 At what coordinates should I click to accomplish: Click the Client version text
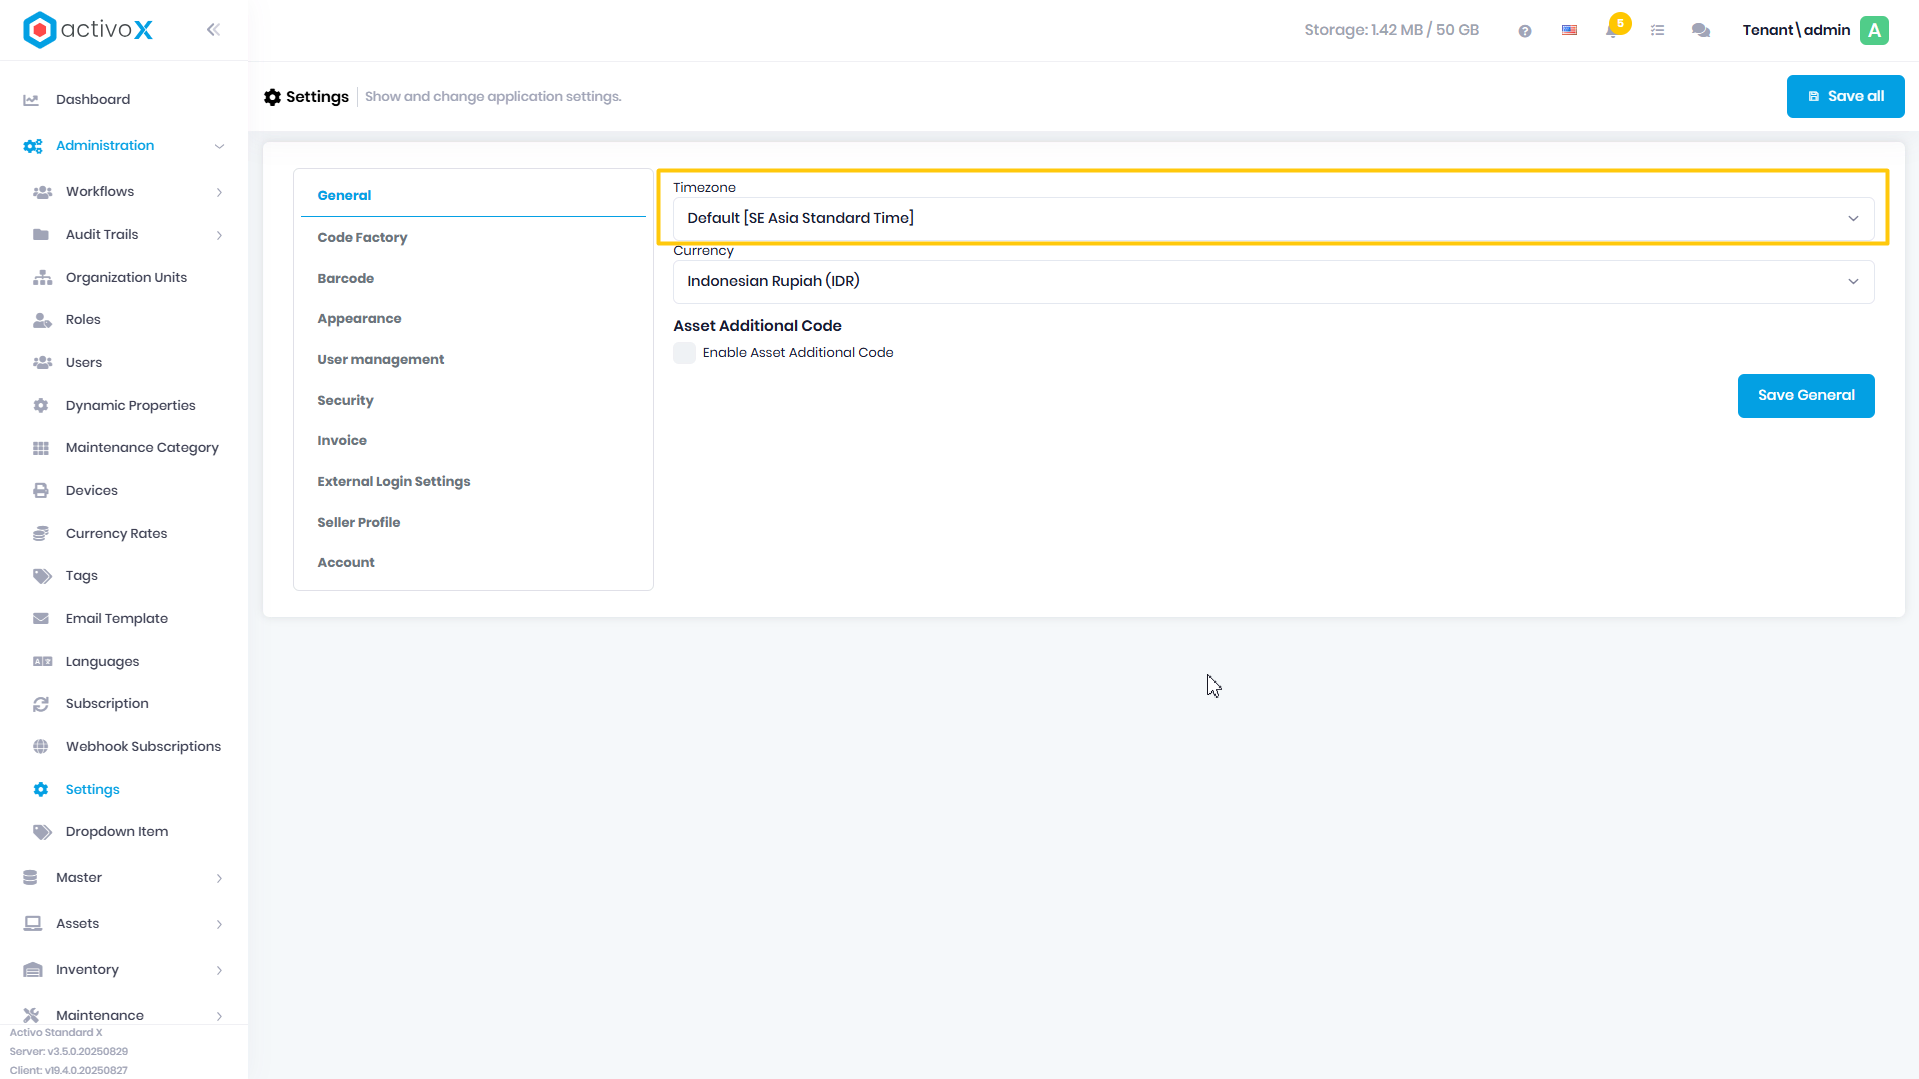pyautogui.click(x=69, y=1071)
